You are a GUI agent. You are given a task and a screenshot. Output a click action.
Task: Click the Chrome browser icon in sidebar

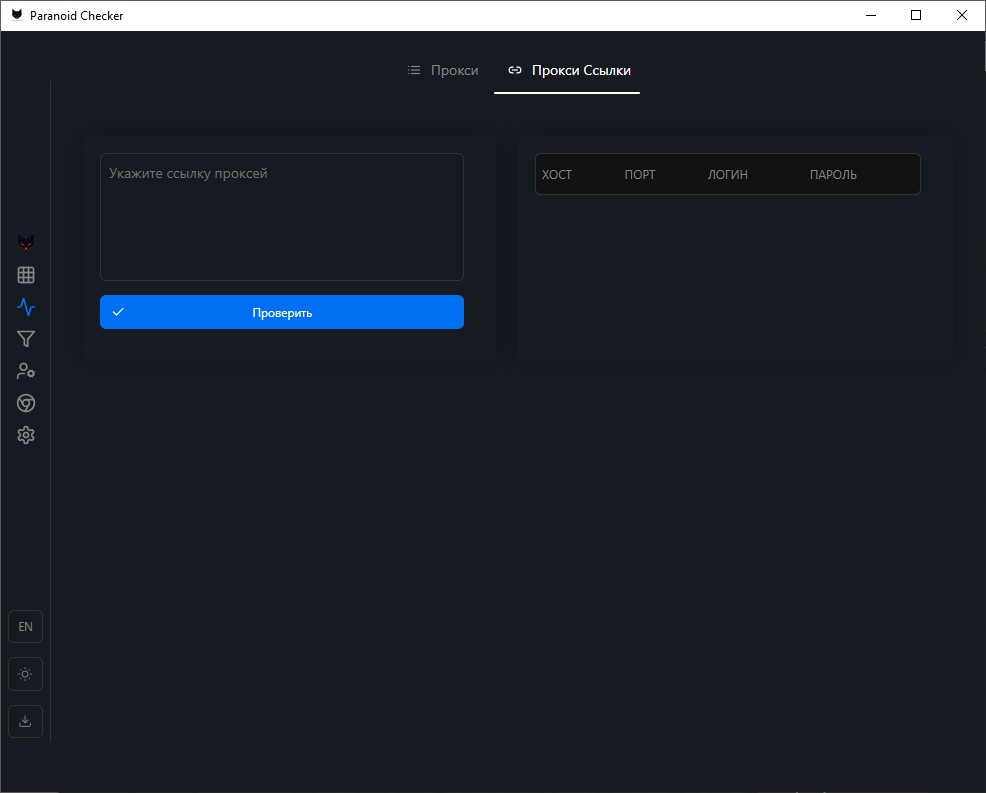click(x=26, y=403)
